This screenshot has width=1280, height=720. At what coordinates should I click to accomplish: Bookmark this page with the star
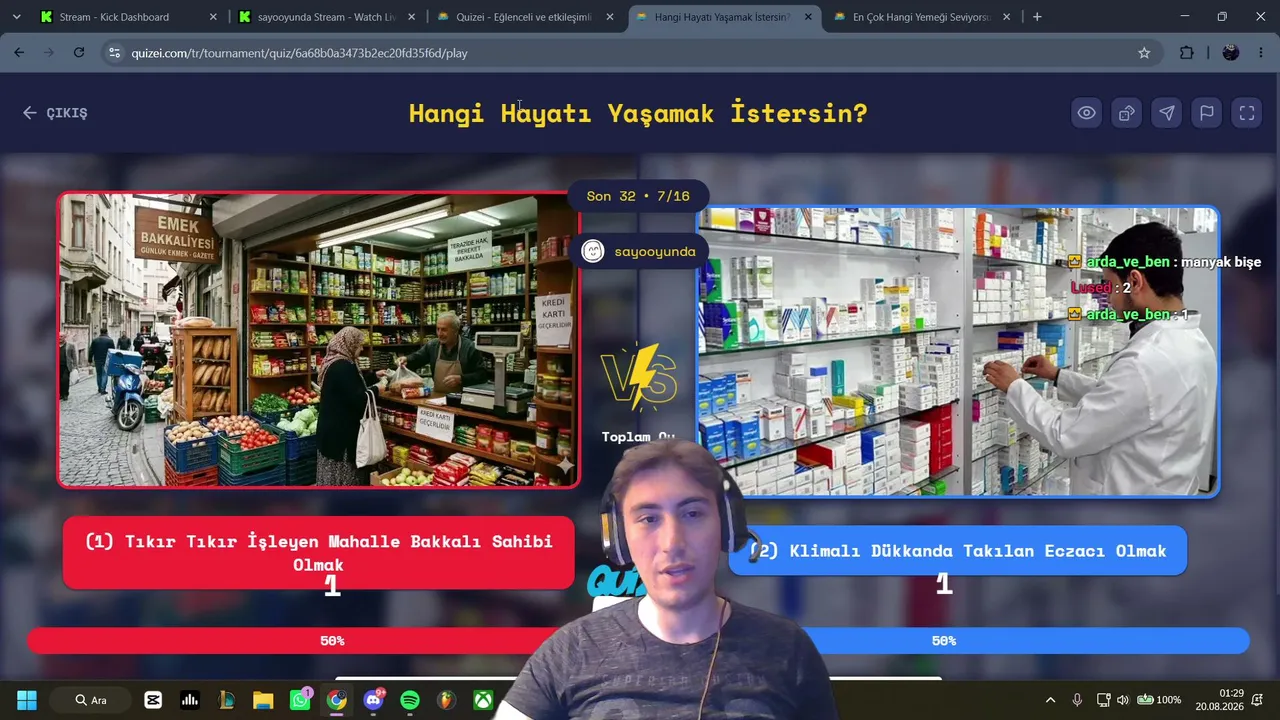tap(1144, 53)
